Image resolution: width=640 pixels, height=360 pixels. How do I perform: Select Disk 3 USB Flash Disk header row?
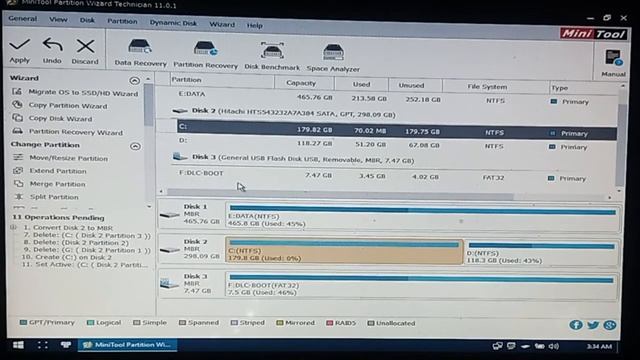pyautogui.click(x=293, y=158)
